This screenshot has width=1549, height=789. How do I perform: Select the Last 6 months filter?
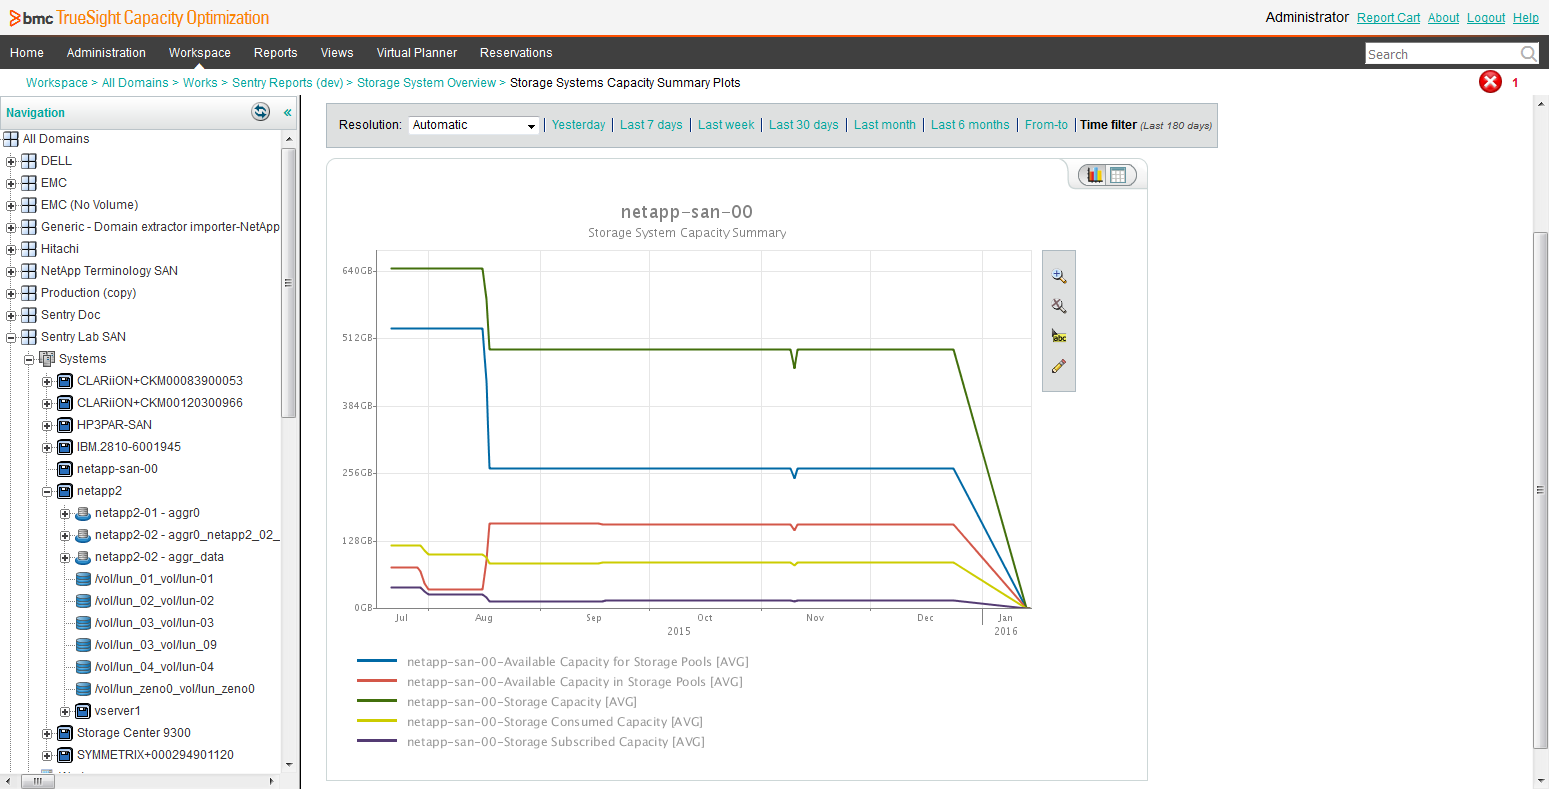[970, 125]
